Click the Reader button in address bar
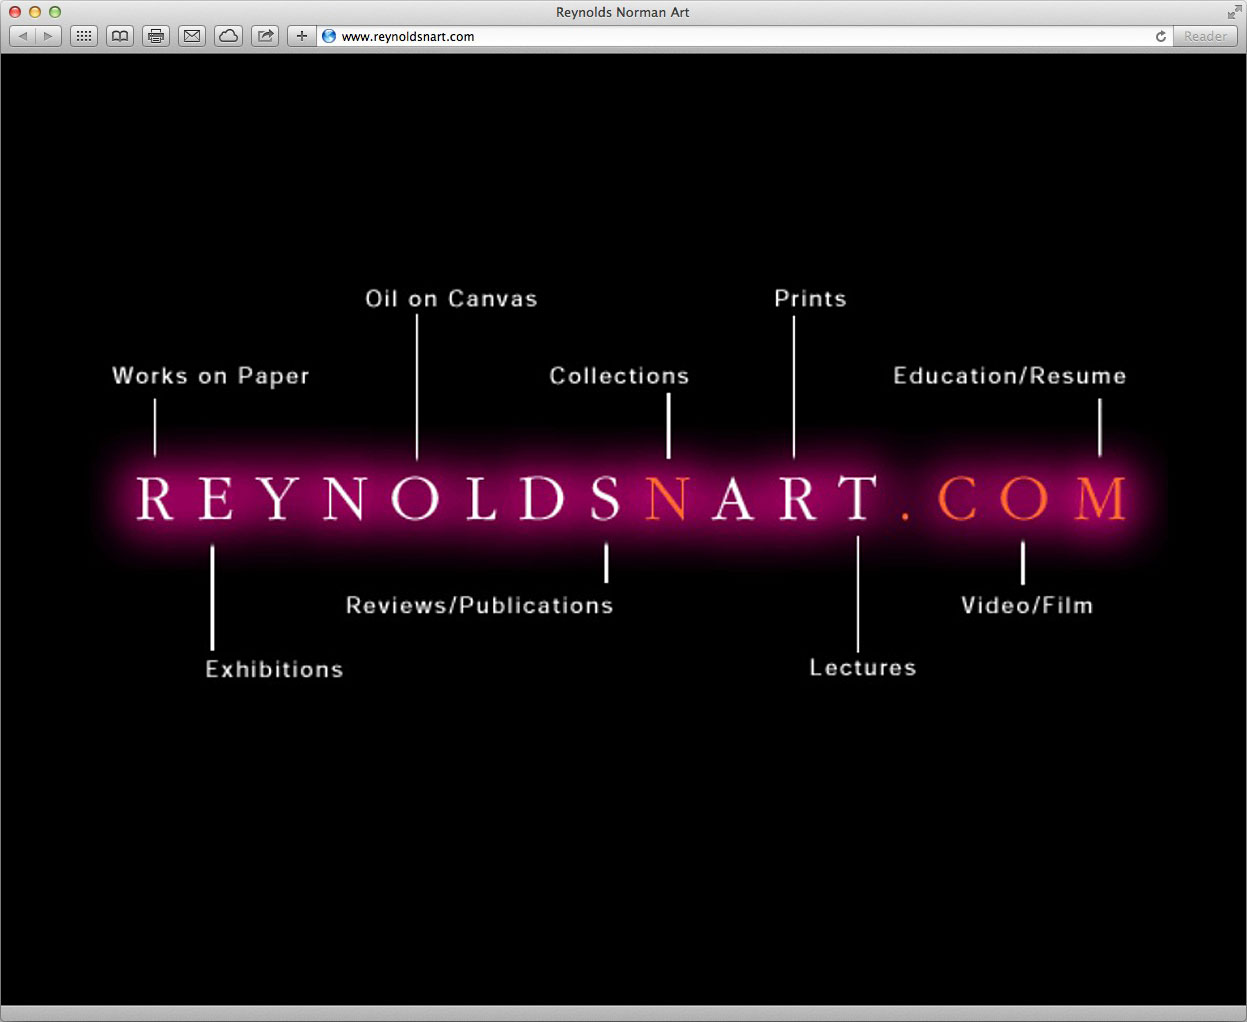Image resolution: width=1247 pixels, height=1022 pixels. coord(1205,36)
